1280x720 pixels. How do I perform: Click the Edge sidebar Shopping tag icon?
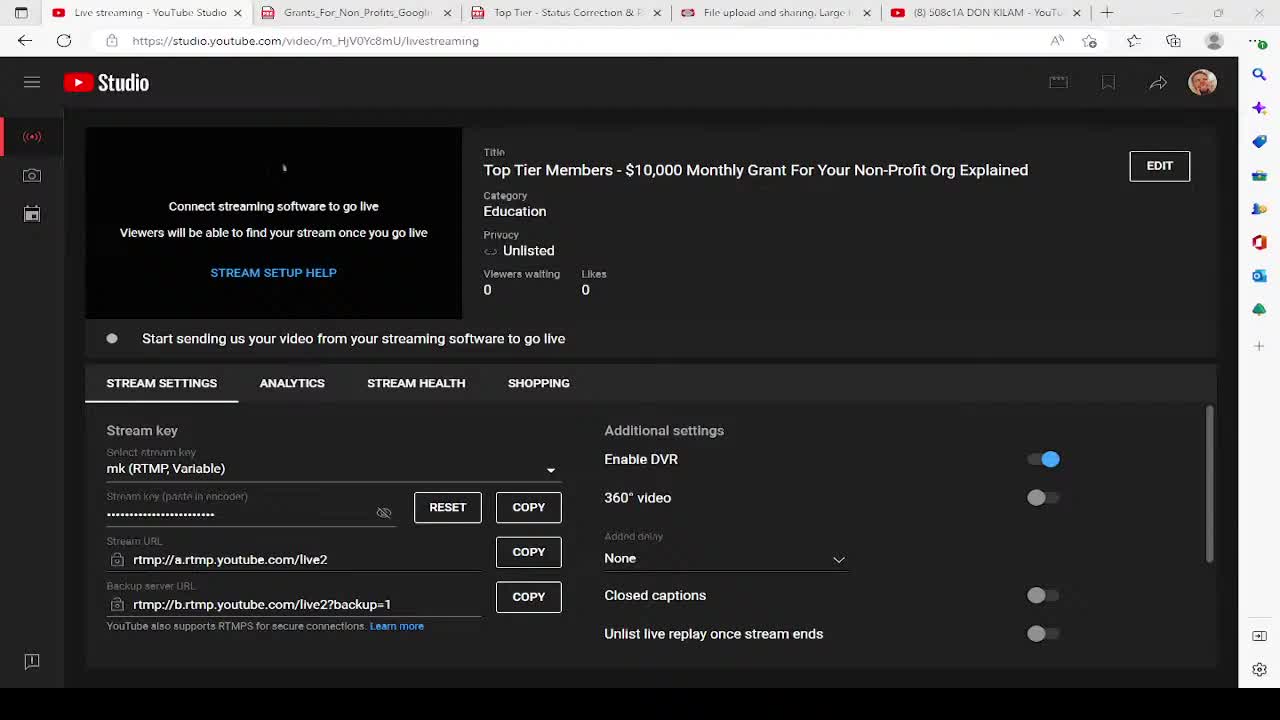pos(1259,142)
